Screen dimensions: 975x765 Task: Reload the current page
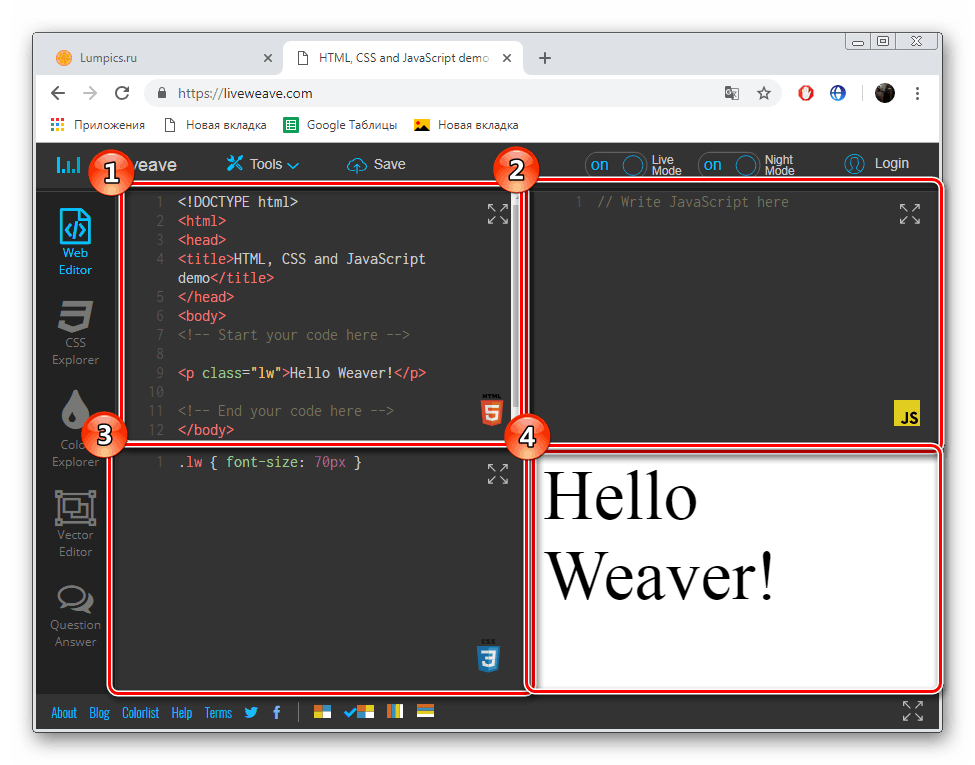tap(122, 93)
